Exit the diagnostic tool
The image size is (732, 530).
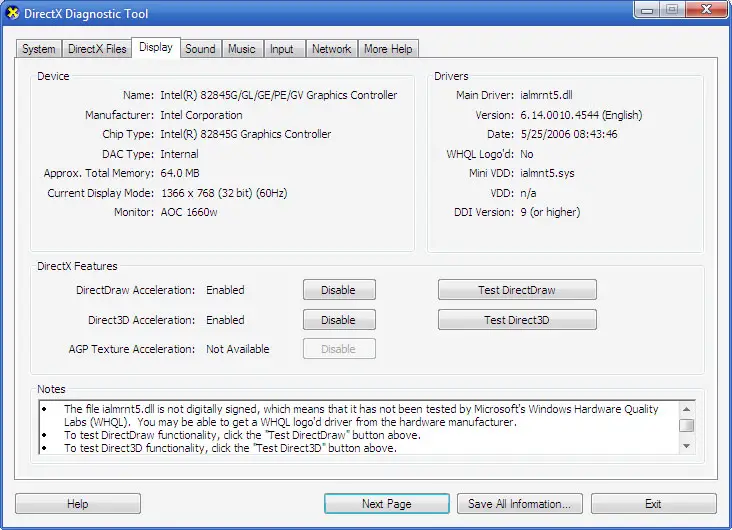tap(653, 504)
